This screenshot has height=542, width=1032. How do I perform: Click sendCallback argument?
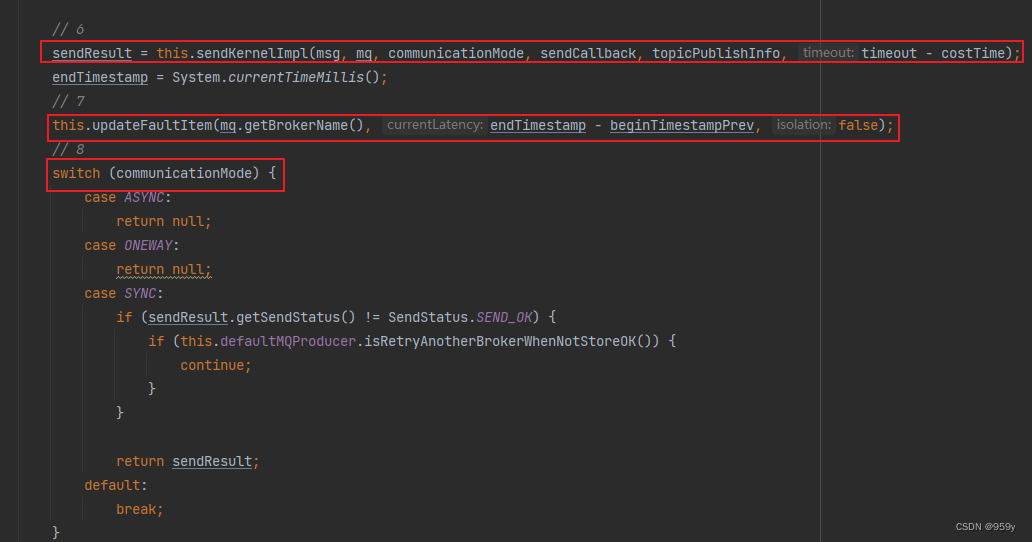(x=588, y=53)
